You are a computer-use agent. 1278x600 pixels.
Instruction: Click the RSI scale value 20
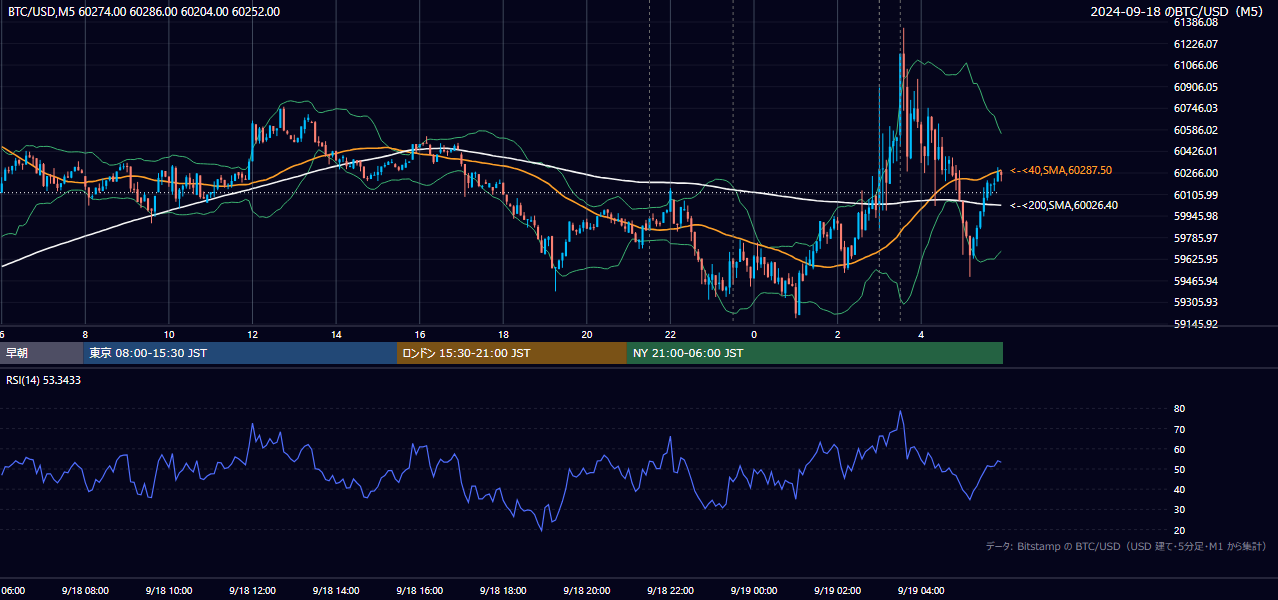[1179, 530]
